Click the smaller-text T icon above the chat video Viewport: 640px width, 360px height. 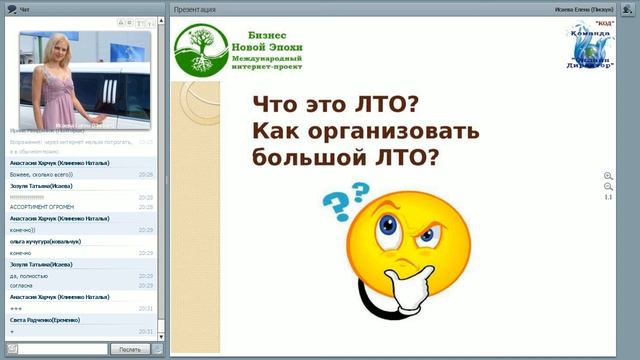point(150,24)
